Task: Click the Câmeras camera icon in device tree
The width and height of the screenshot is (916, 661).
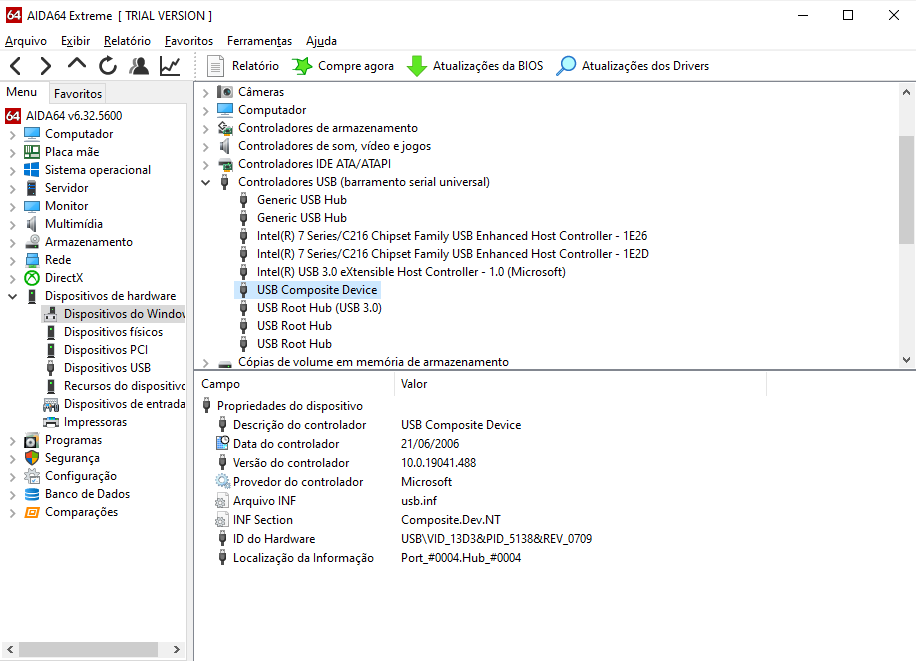Action: pyautogui.click(x=225, y=92)
